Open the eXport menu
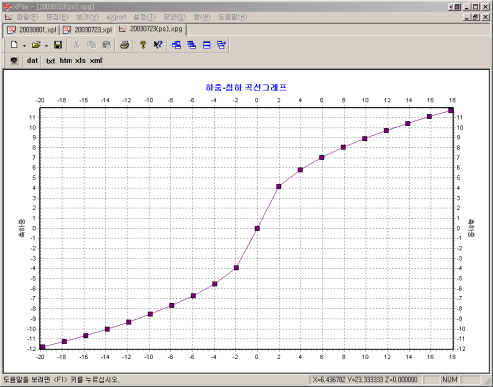The width and height of the screenshot is (493, 387). [x=116, y=17]
